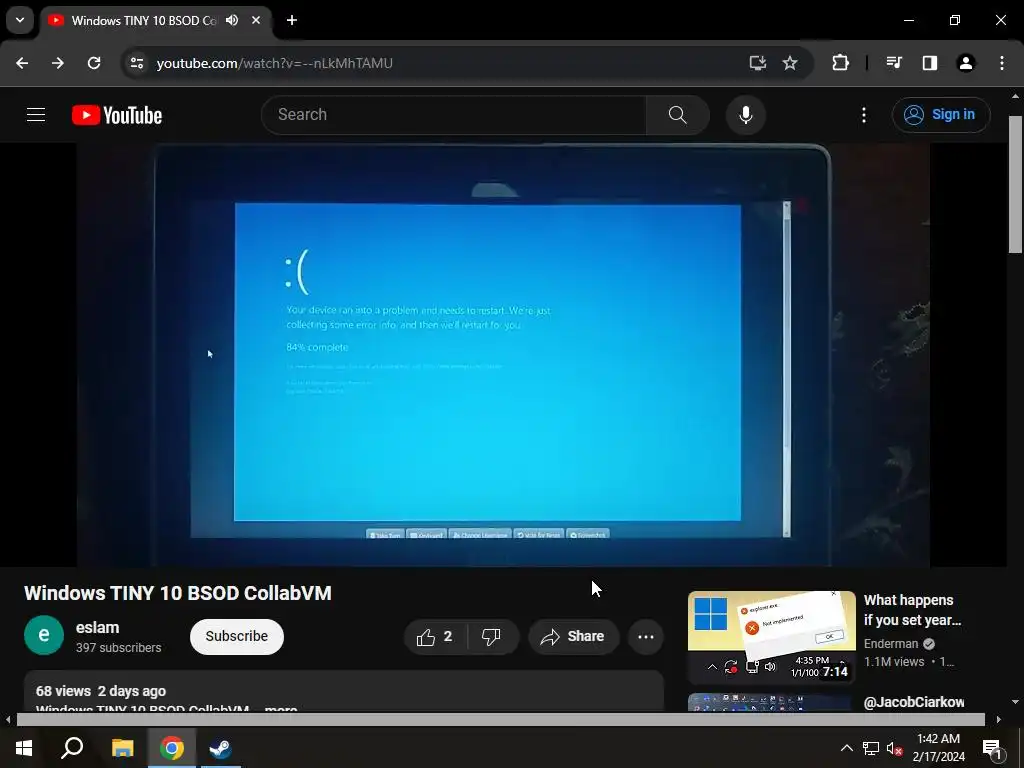
Task: Click the scroll right arrow
Action: pos(999,720)
